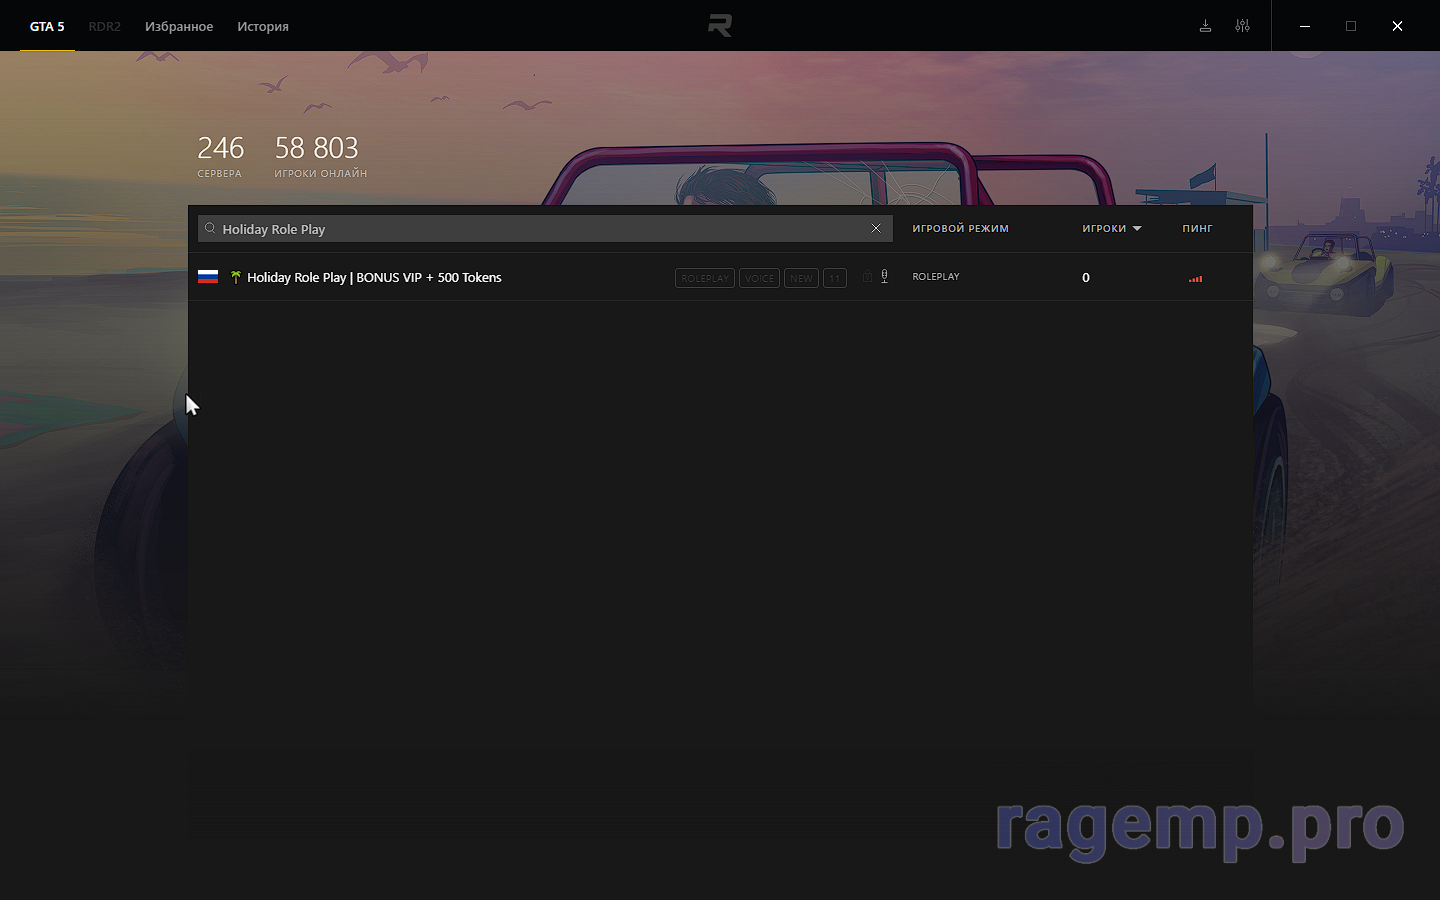Click the red ping signal icon
Image resolution: width=1440 pixels, height=900 pixels.
pyautogui.click(x=1195, y=279)
